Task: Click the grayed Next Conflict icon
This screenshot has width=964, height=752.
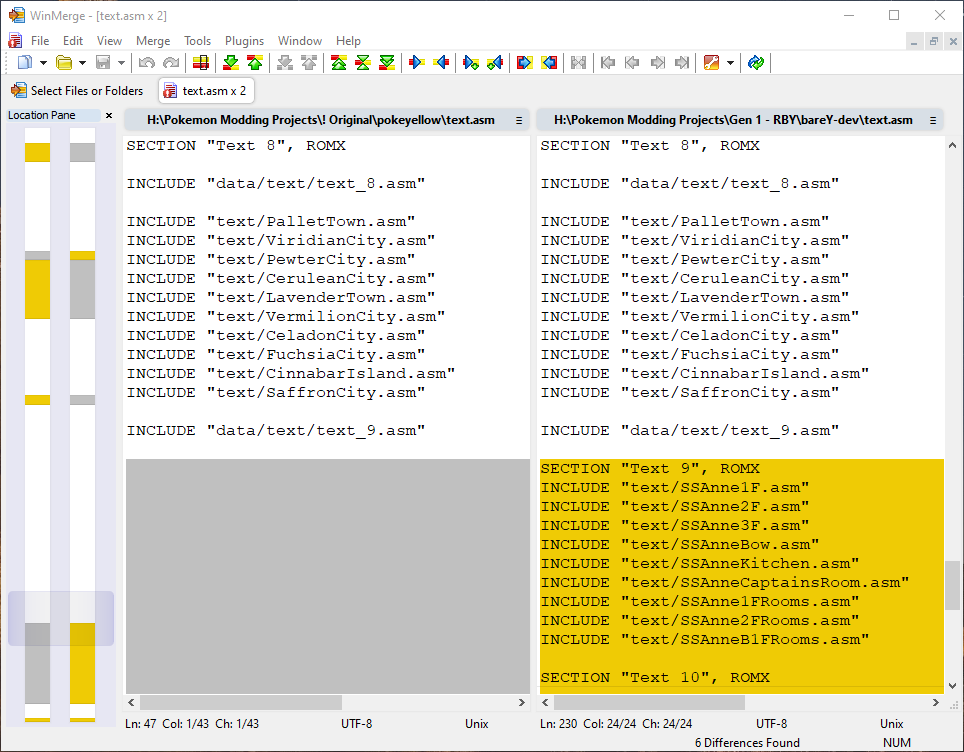Action: 285,63
